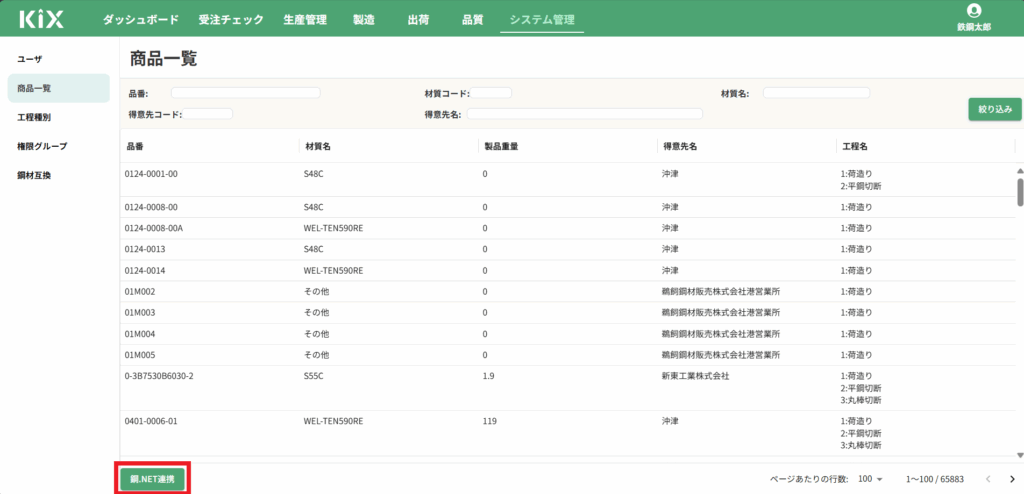The image size is (1024, 494).
Task: Click the KiX logo
Action: click(42, 19)
